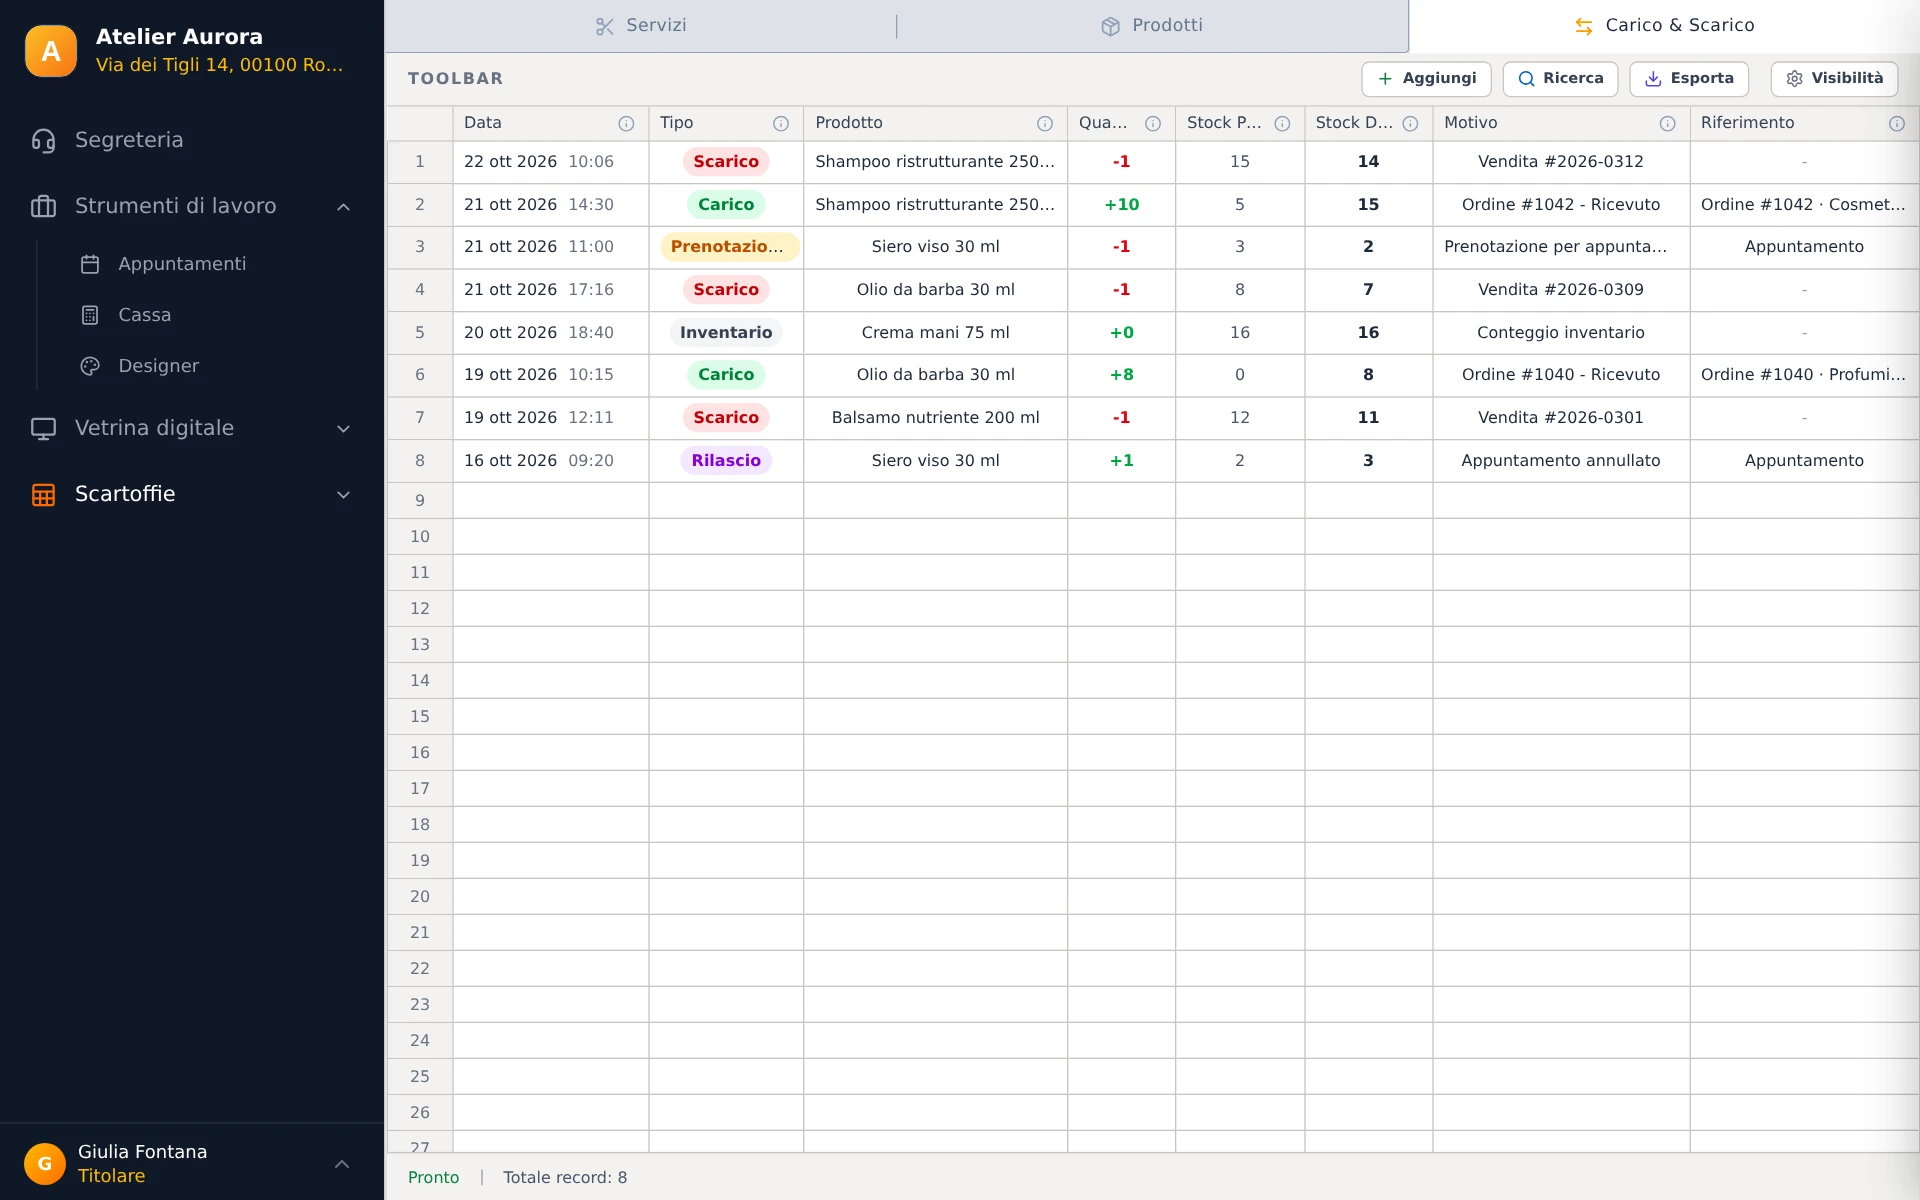1920x1200 pixels.
Task: Click the Atelier Aurora logo avatar
Action: click(x=51, y=51)
